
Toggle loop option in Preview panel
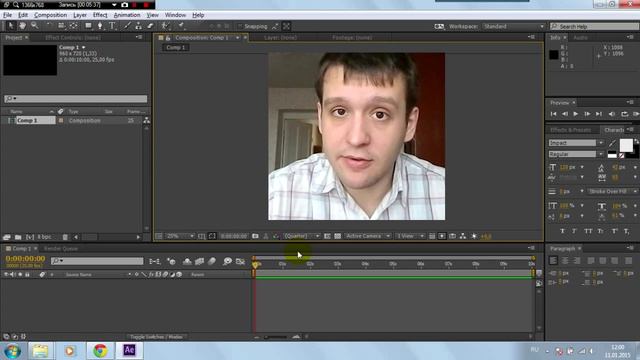click(624, 114)
